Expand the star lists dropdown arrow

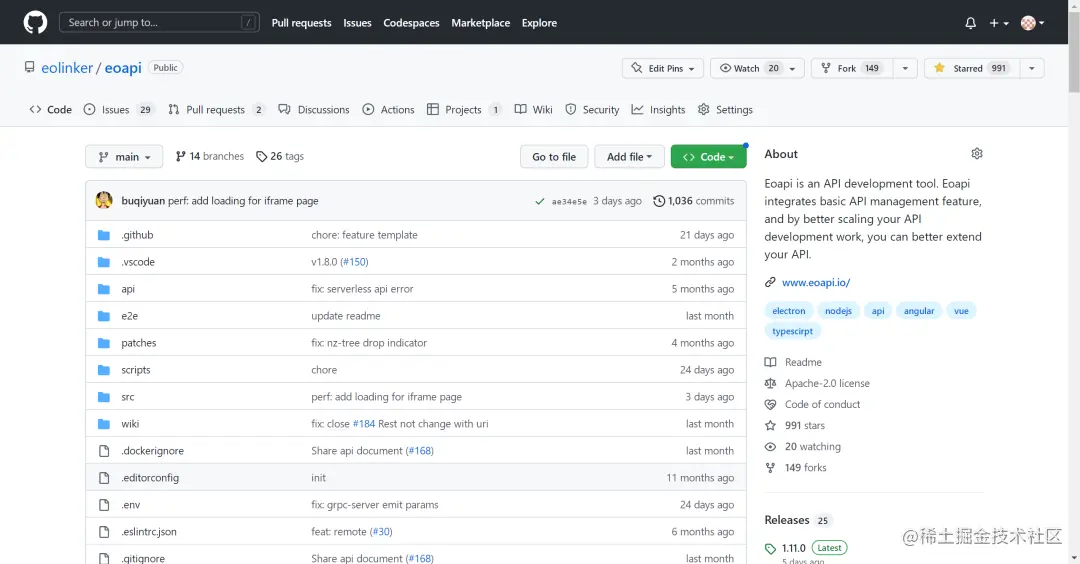[1032, 68]
